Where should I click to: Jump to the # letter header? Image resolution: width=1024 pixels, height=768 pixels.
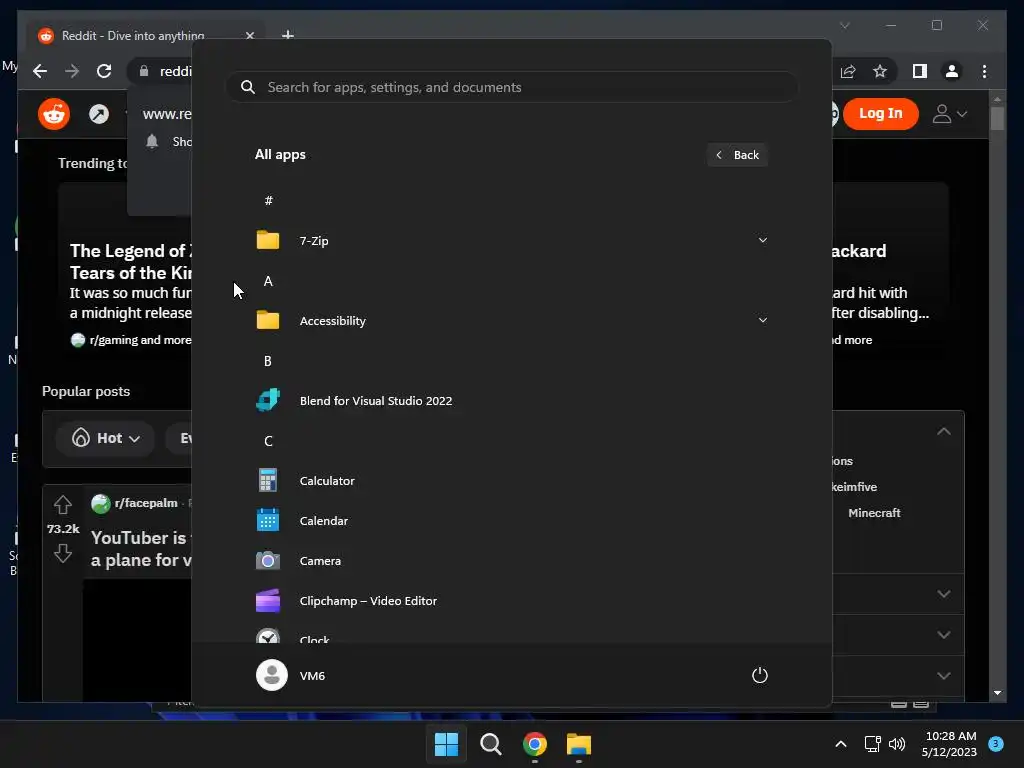coord(268,200)
